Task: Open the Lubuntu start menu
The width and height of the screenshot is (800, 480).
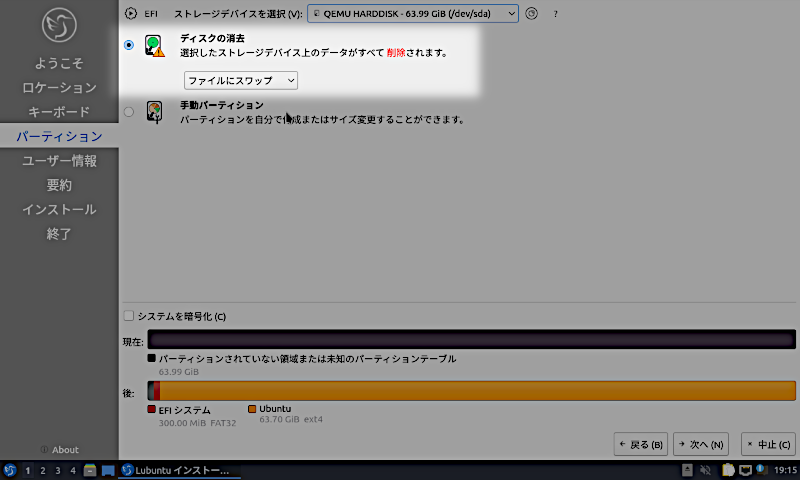Action: point(9,470)
